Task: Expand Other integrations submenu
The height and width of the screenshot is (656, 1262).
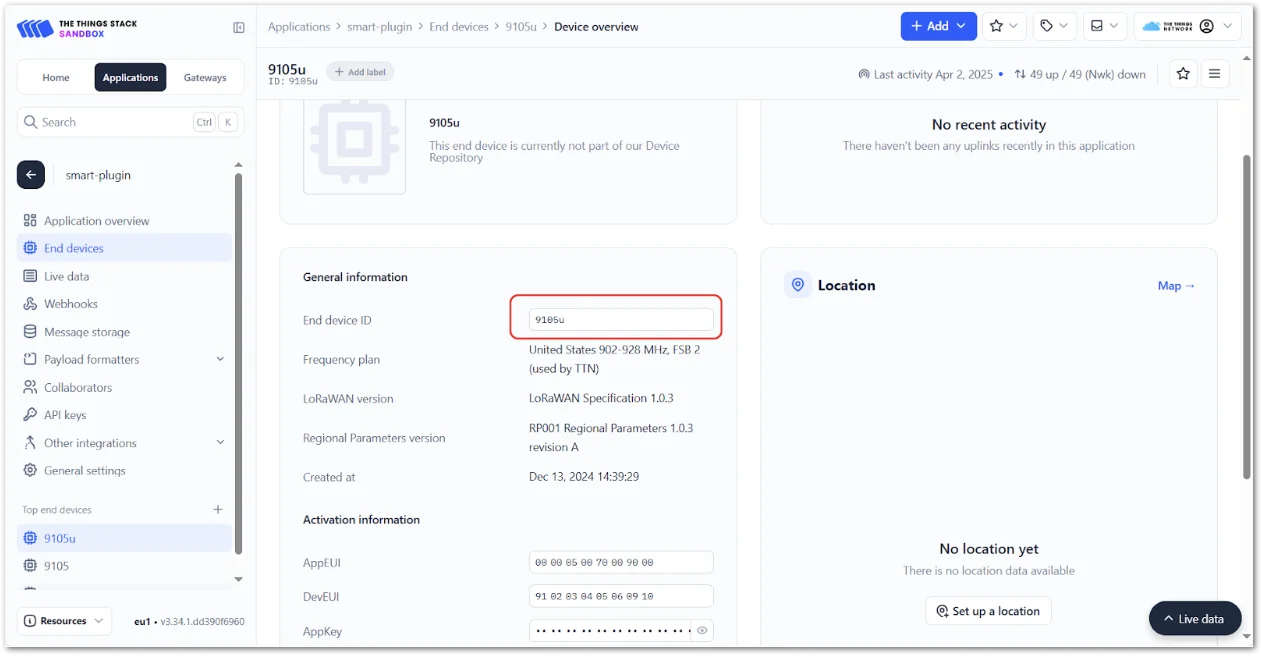Action: [x=124, y=443]
